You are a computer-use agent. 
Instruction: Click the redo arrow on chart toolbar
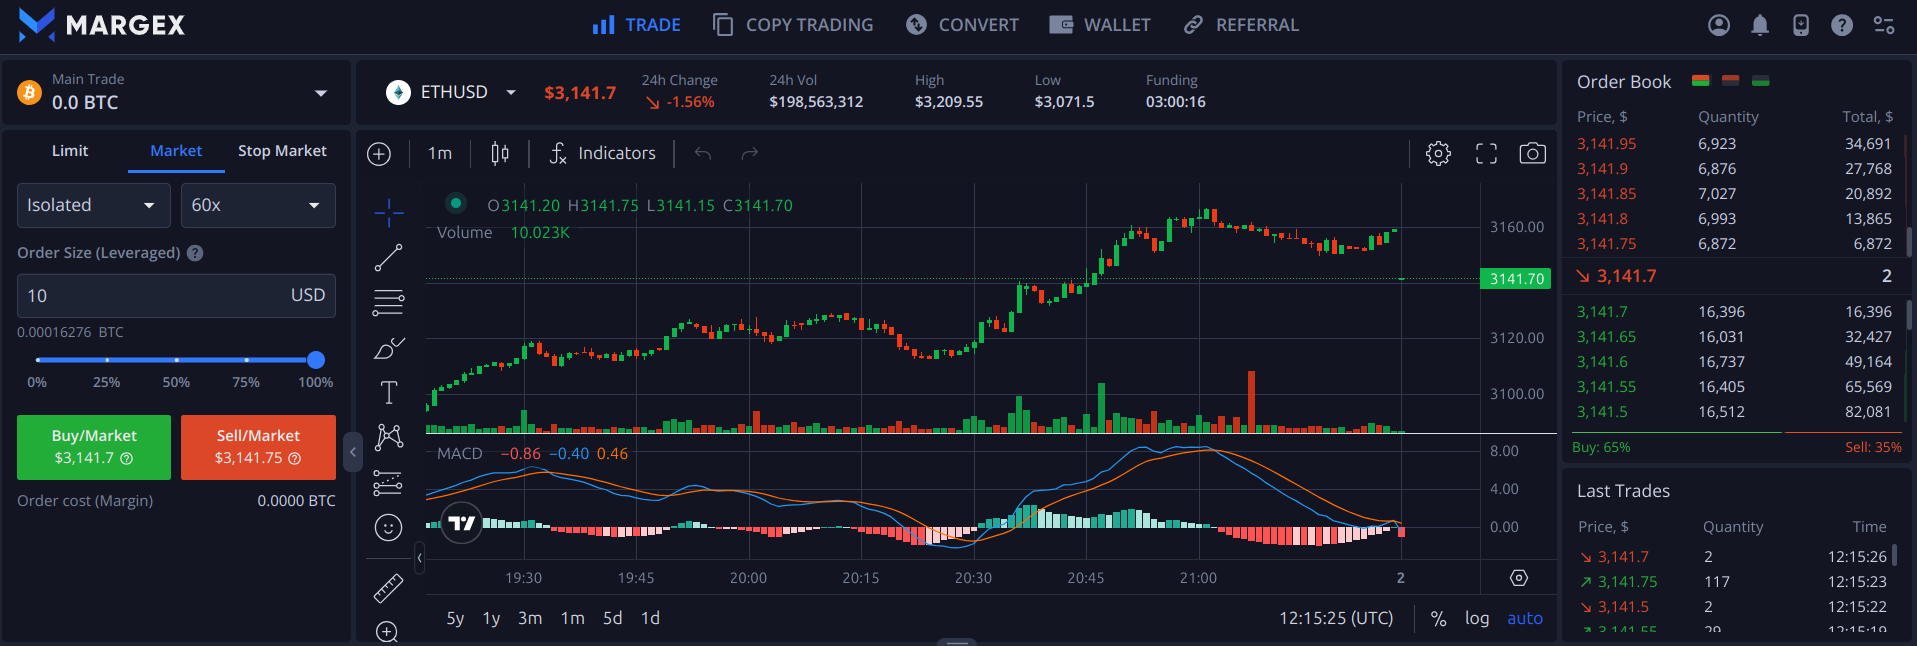click(749, 153)
